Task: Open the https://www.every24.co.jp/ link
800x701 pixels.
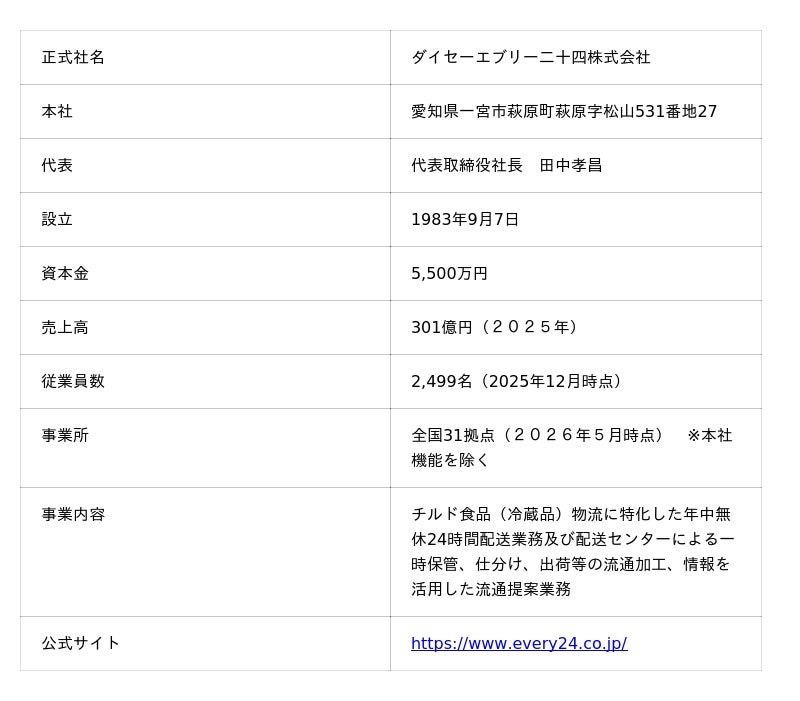Action: coord(519,643)
